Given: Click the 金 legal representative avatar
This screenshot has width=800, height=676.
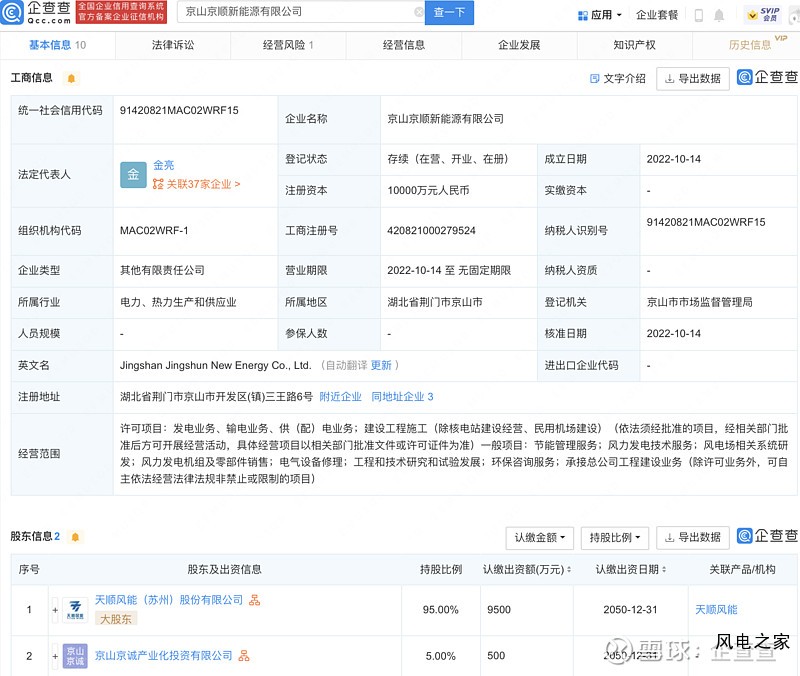Looking at the screenshot, I should (133, 174).
